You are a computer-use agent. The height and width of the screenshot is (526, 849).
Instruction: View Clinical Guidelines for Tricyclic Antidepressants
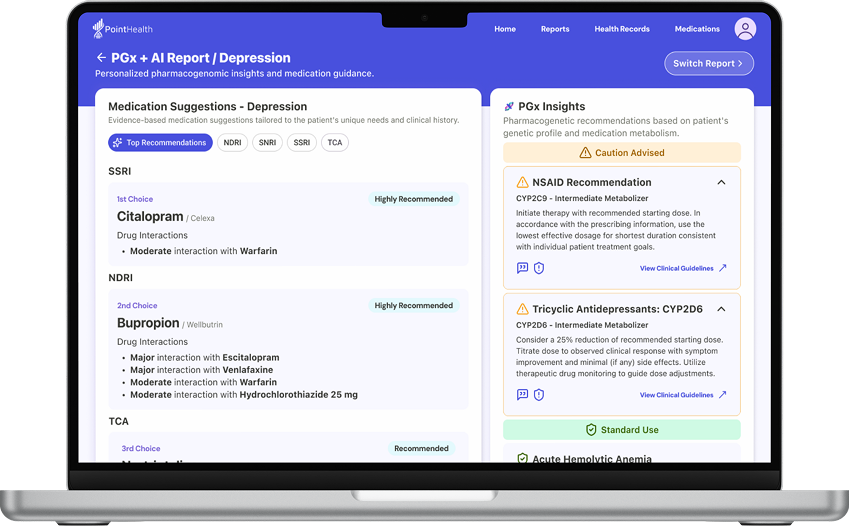coord(676,395)
